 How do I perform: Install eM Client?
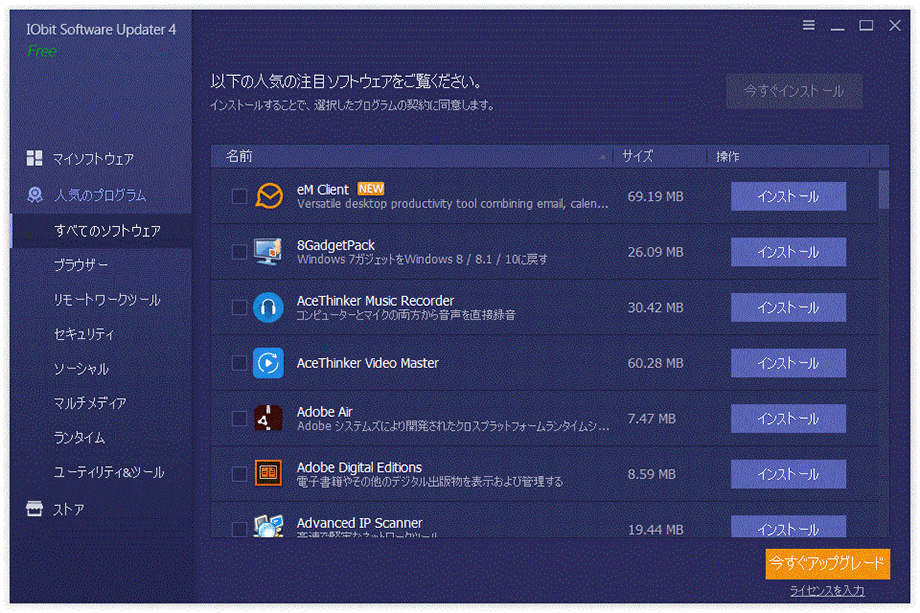[x=788, y=196]
